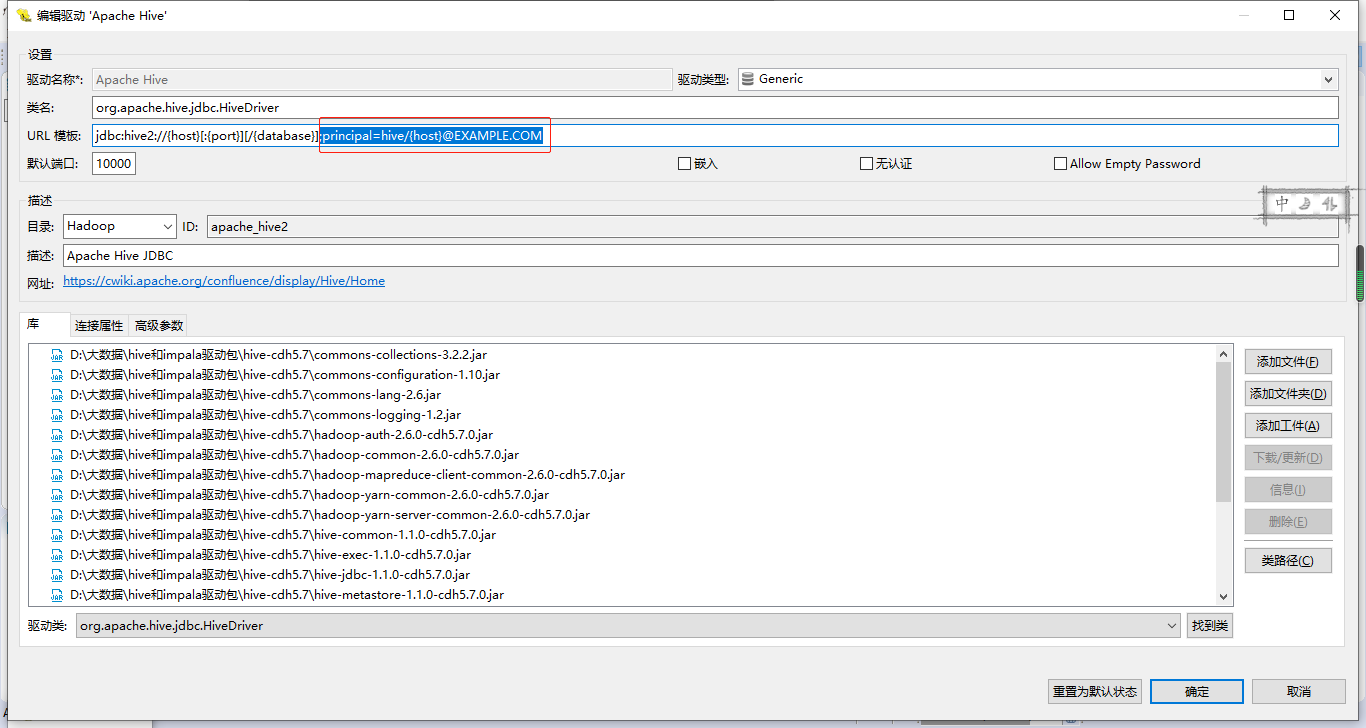
Task: Click jar icon of commons-logging-1.2.jar
Action: coord(58,415)
